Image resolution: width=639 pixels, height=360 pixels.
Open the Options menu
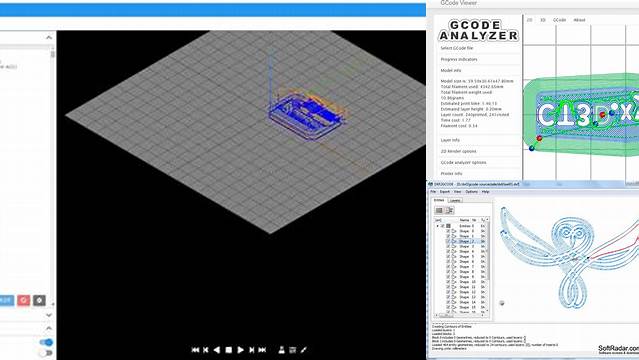(472, 192)
